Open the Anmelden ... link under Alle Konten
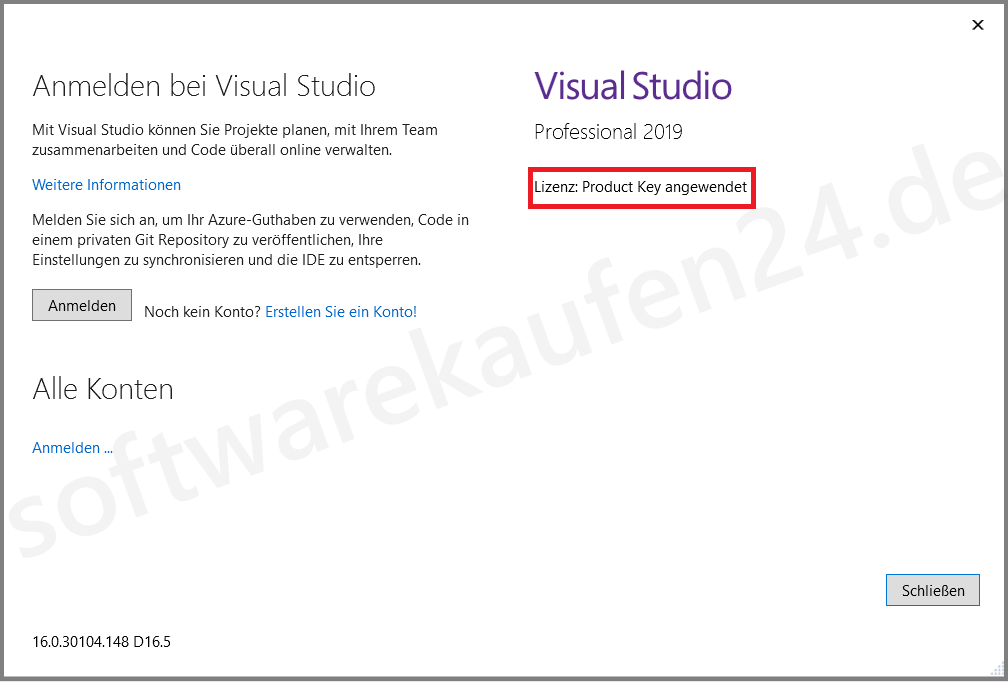The height and width of the screenshot is (682, 1008). [x=73, y=448]
